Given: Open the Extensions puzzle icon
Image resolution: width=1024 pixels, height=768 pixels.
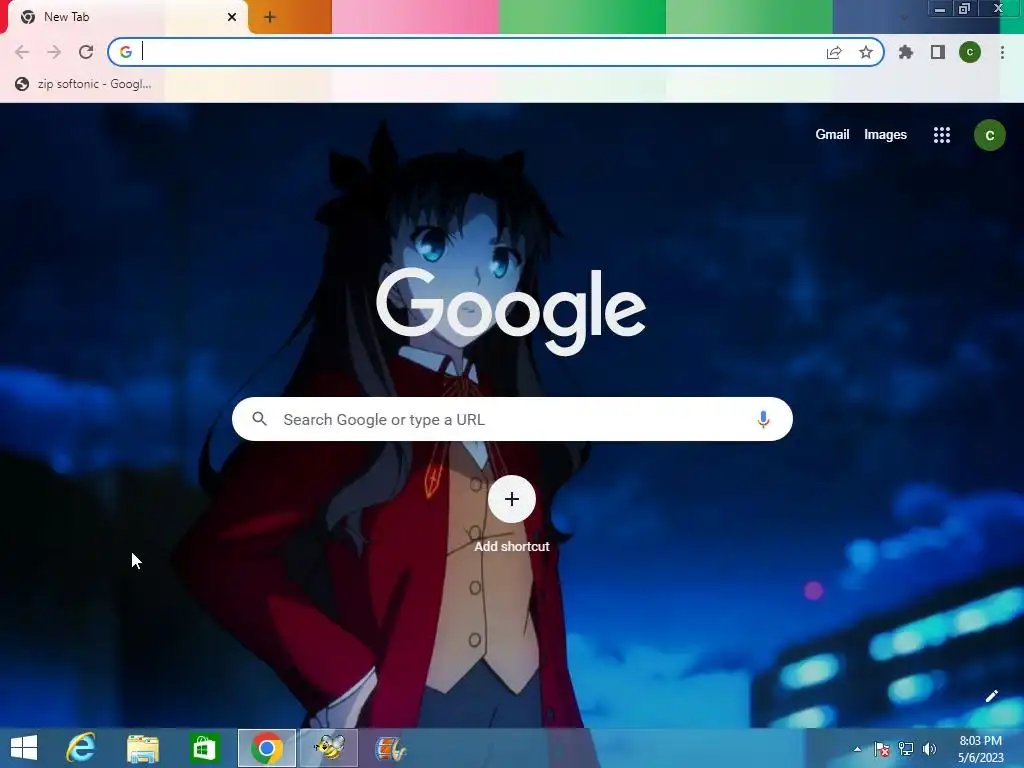Looking at the screenshot, I should (x=905, y=52).
